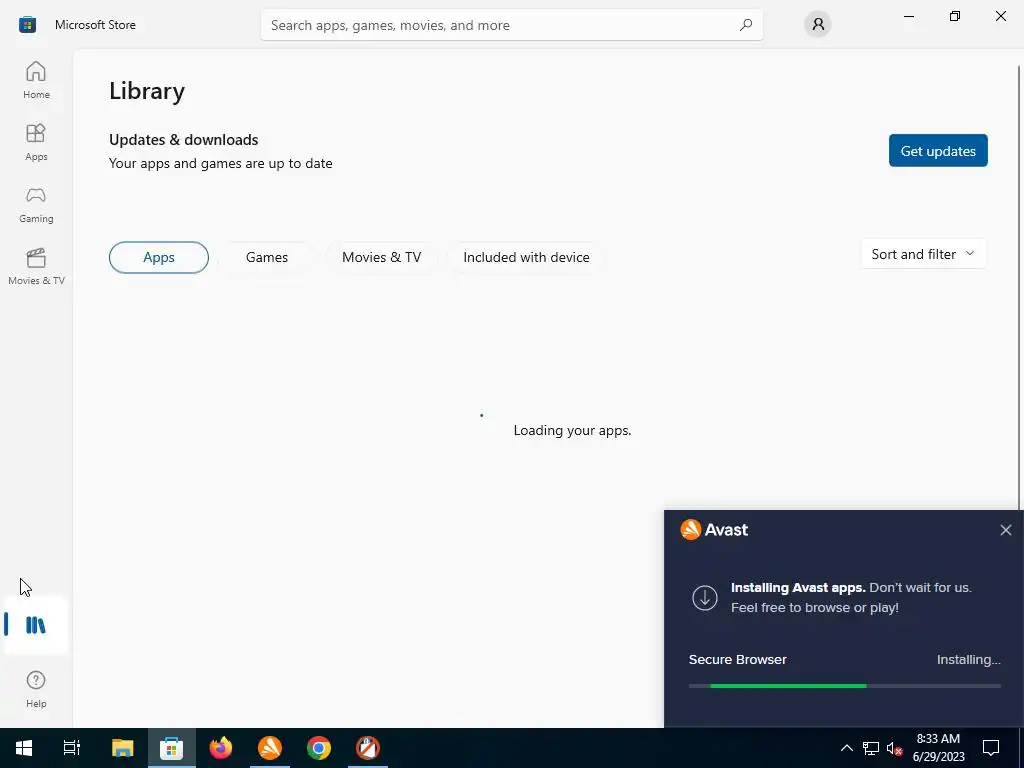Open Task View on the taskbar
Screen dimensions: 1024x768
[72, 748]
